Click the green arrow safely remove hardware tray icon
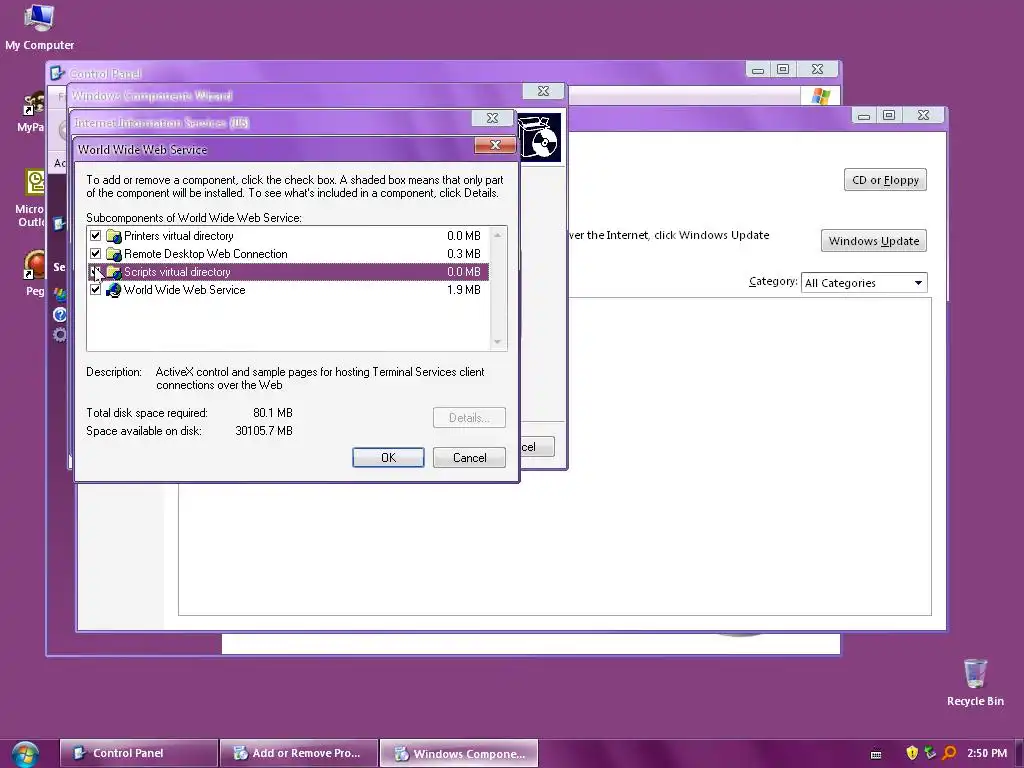This screenshot has width=1024, height=768. click(x=930, y=753)
